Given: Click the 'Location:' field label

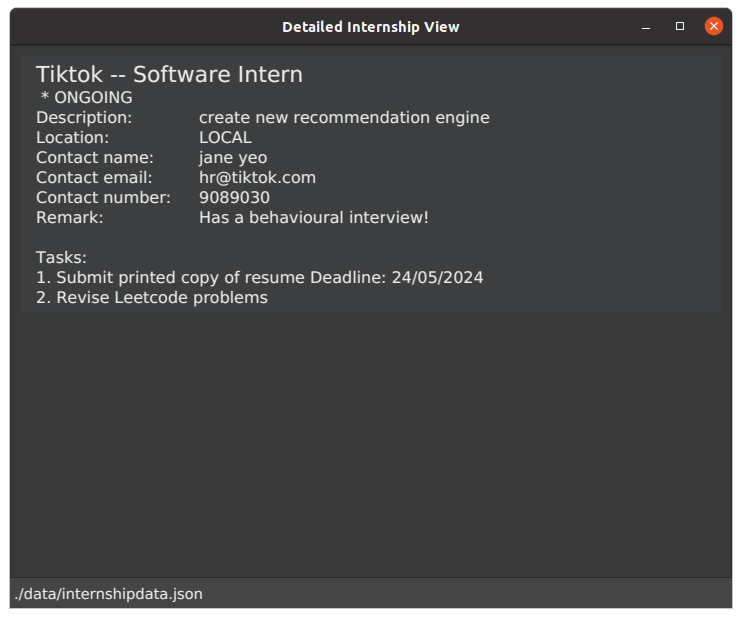Looking at the screenshot, I should coord(72,138).
